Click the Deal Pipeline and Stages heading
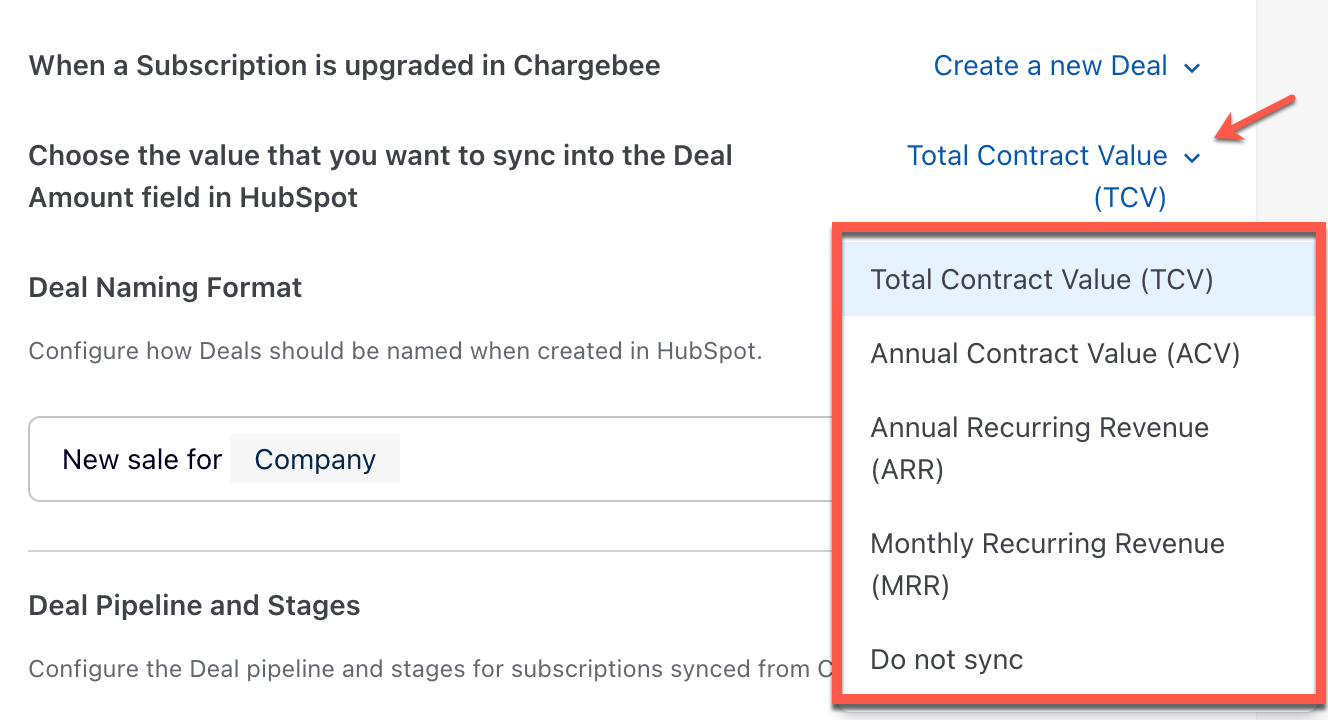 tap(194, 606)
